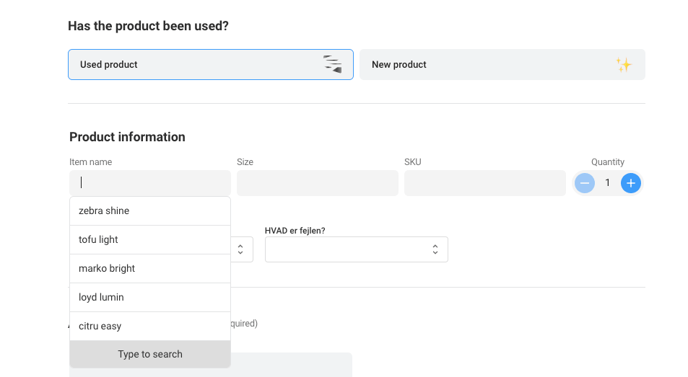
Task: Click the gray text box at the bottom
Action: (291, 365)
